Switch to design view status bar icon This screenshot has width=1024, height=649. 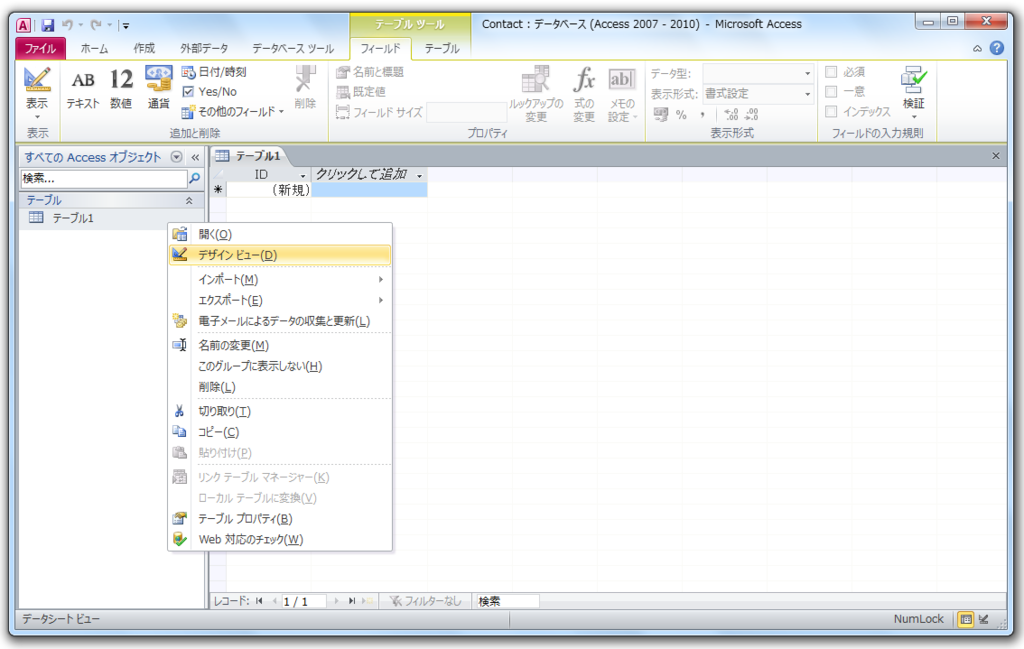coord(984,619)
